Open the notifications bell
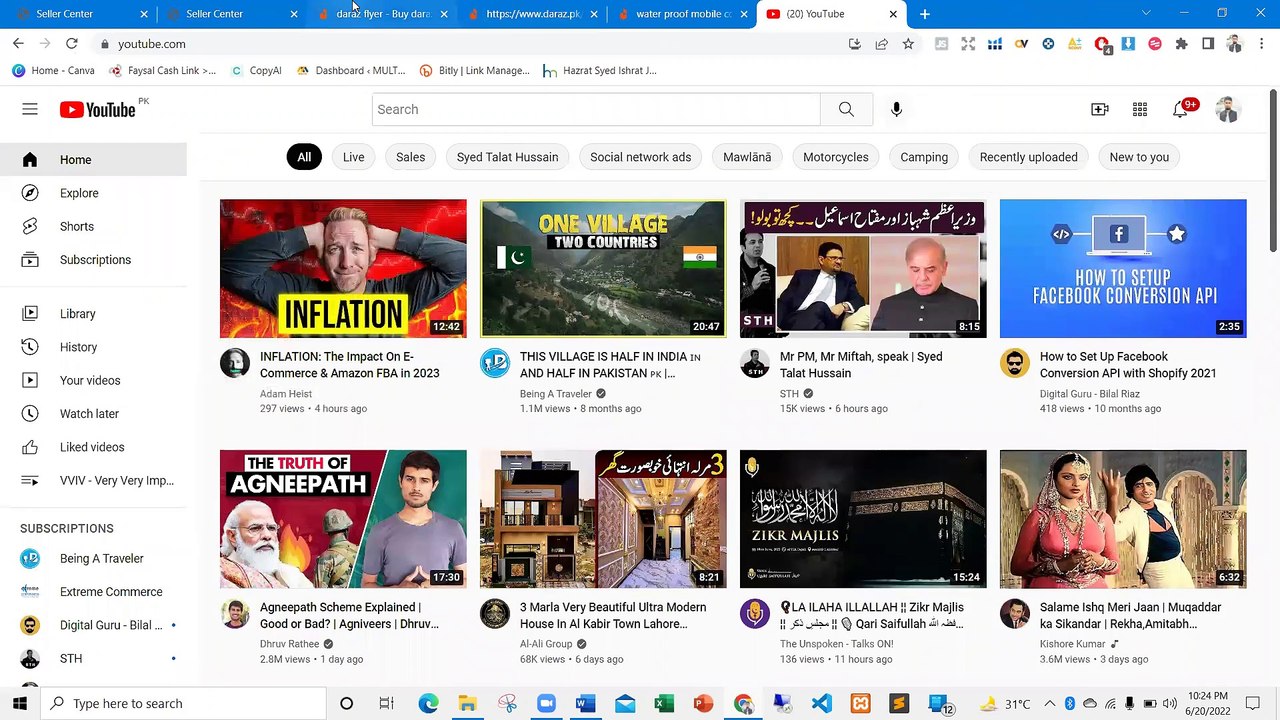1280x720 pixels. coord(1181,109)
